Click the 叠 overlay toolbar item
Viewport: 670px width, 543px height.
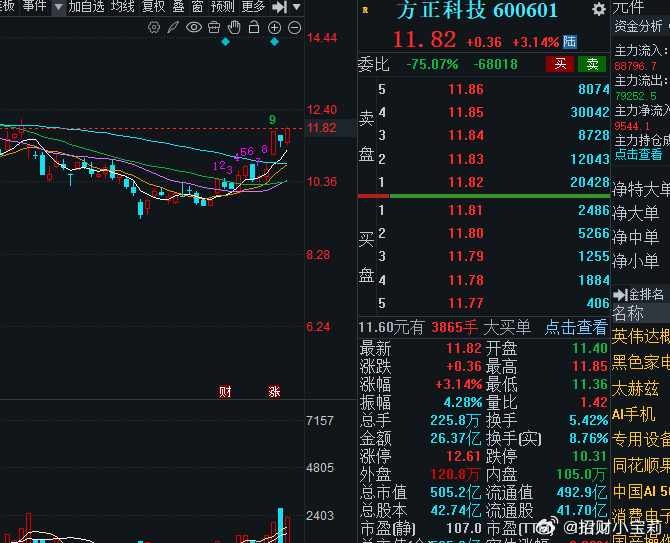click(178, 6)
